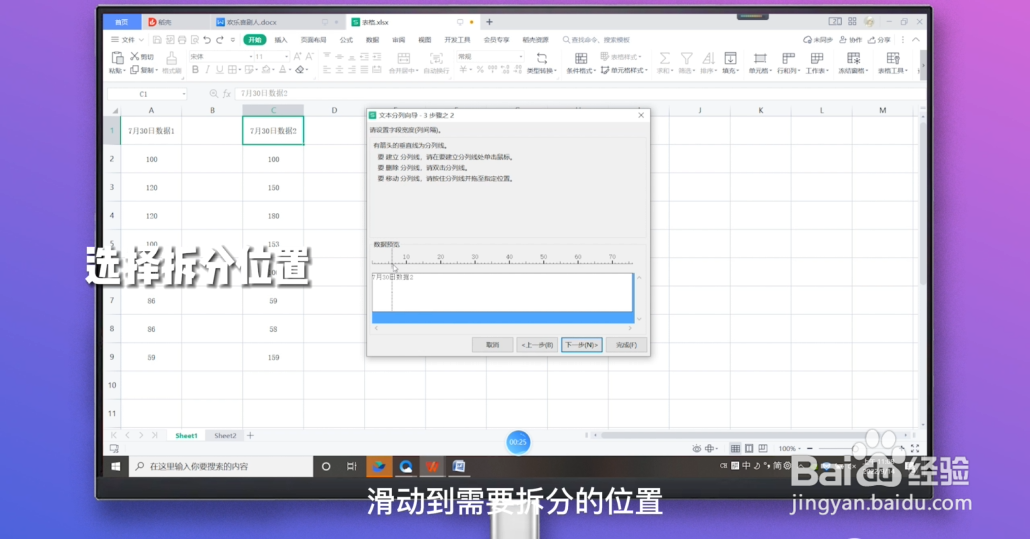The image size is (1030, 539).
Task: Switch to the Page Layout (页面布局) tab
Action: pos(313,40)
